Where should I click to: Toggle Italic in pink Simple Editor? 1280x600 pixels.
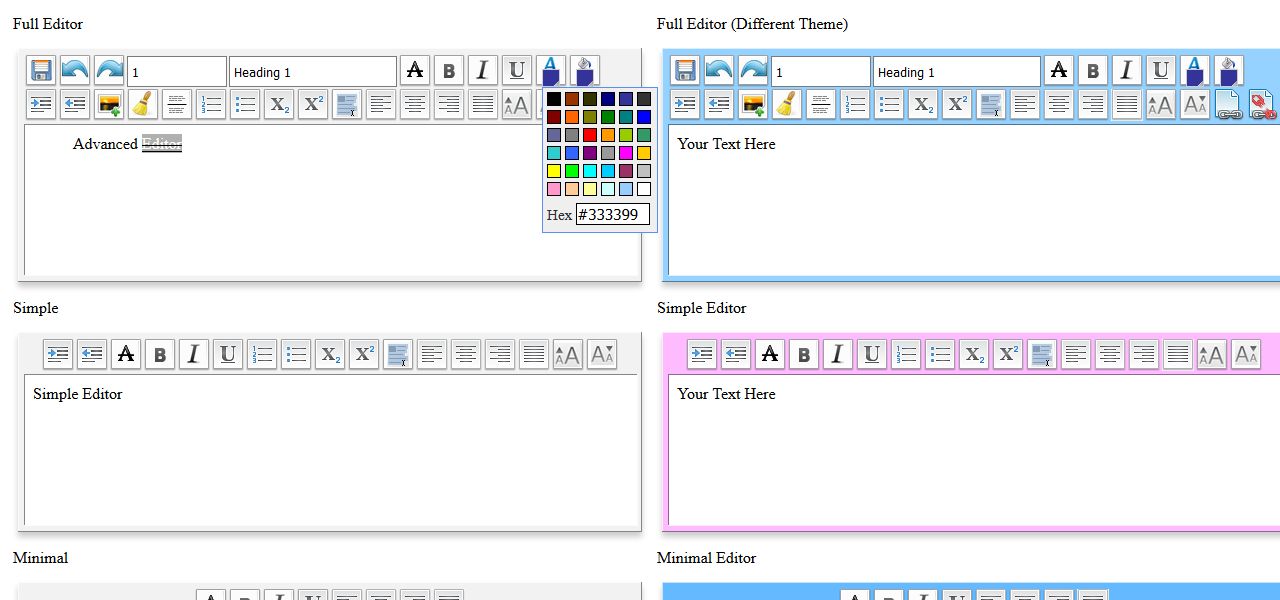[x=838, y=354]
